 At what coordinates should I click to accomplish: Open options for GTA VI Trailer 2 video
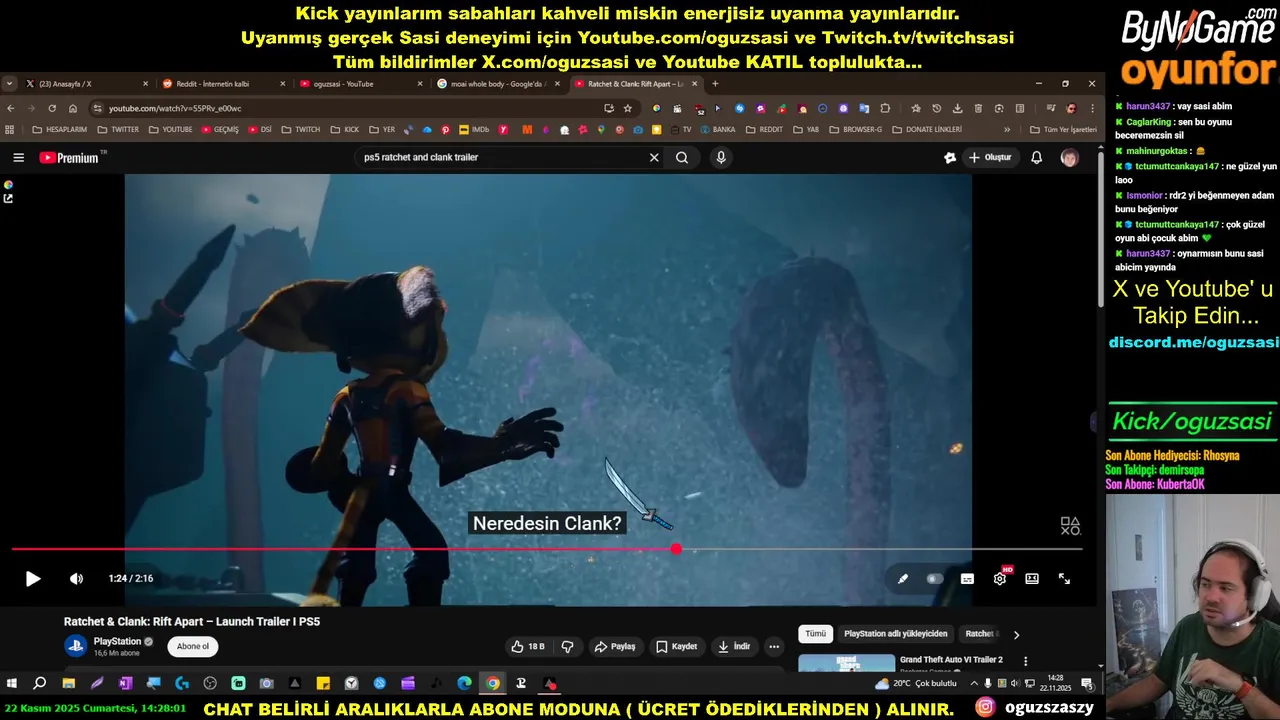pos(1025,661)
